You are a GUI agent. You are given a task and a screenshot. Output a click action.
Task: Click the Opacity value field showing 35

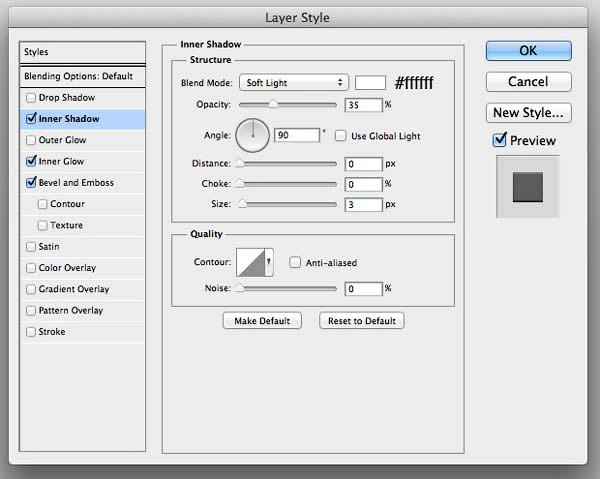coord(364,105)
